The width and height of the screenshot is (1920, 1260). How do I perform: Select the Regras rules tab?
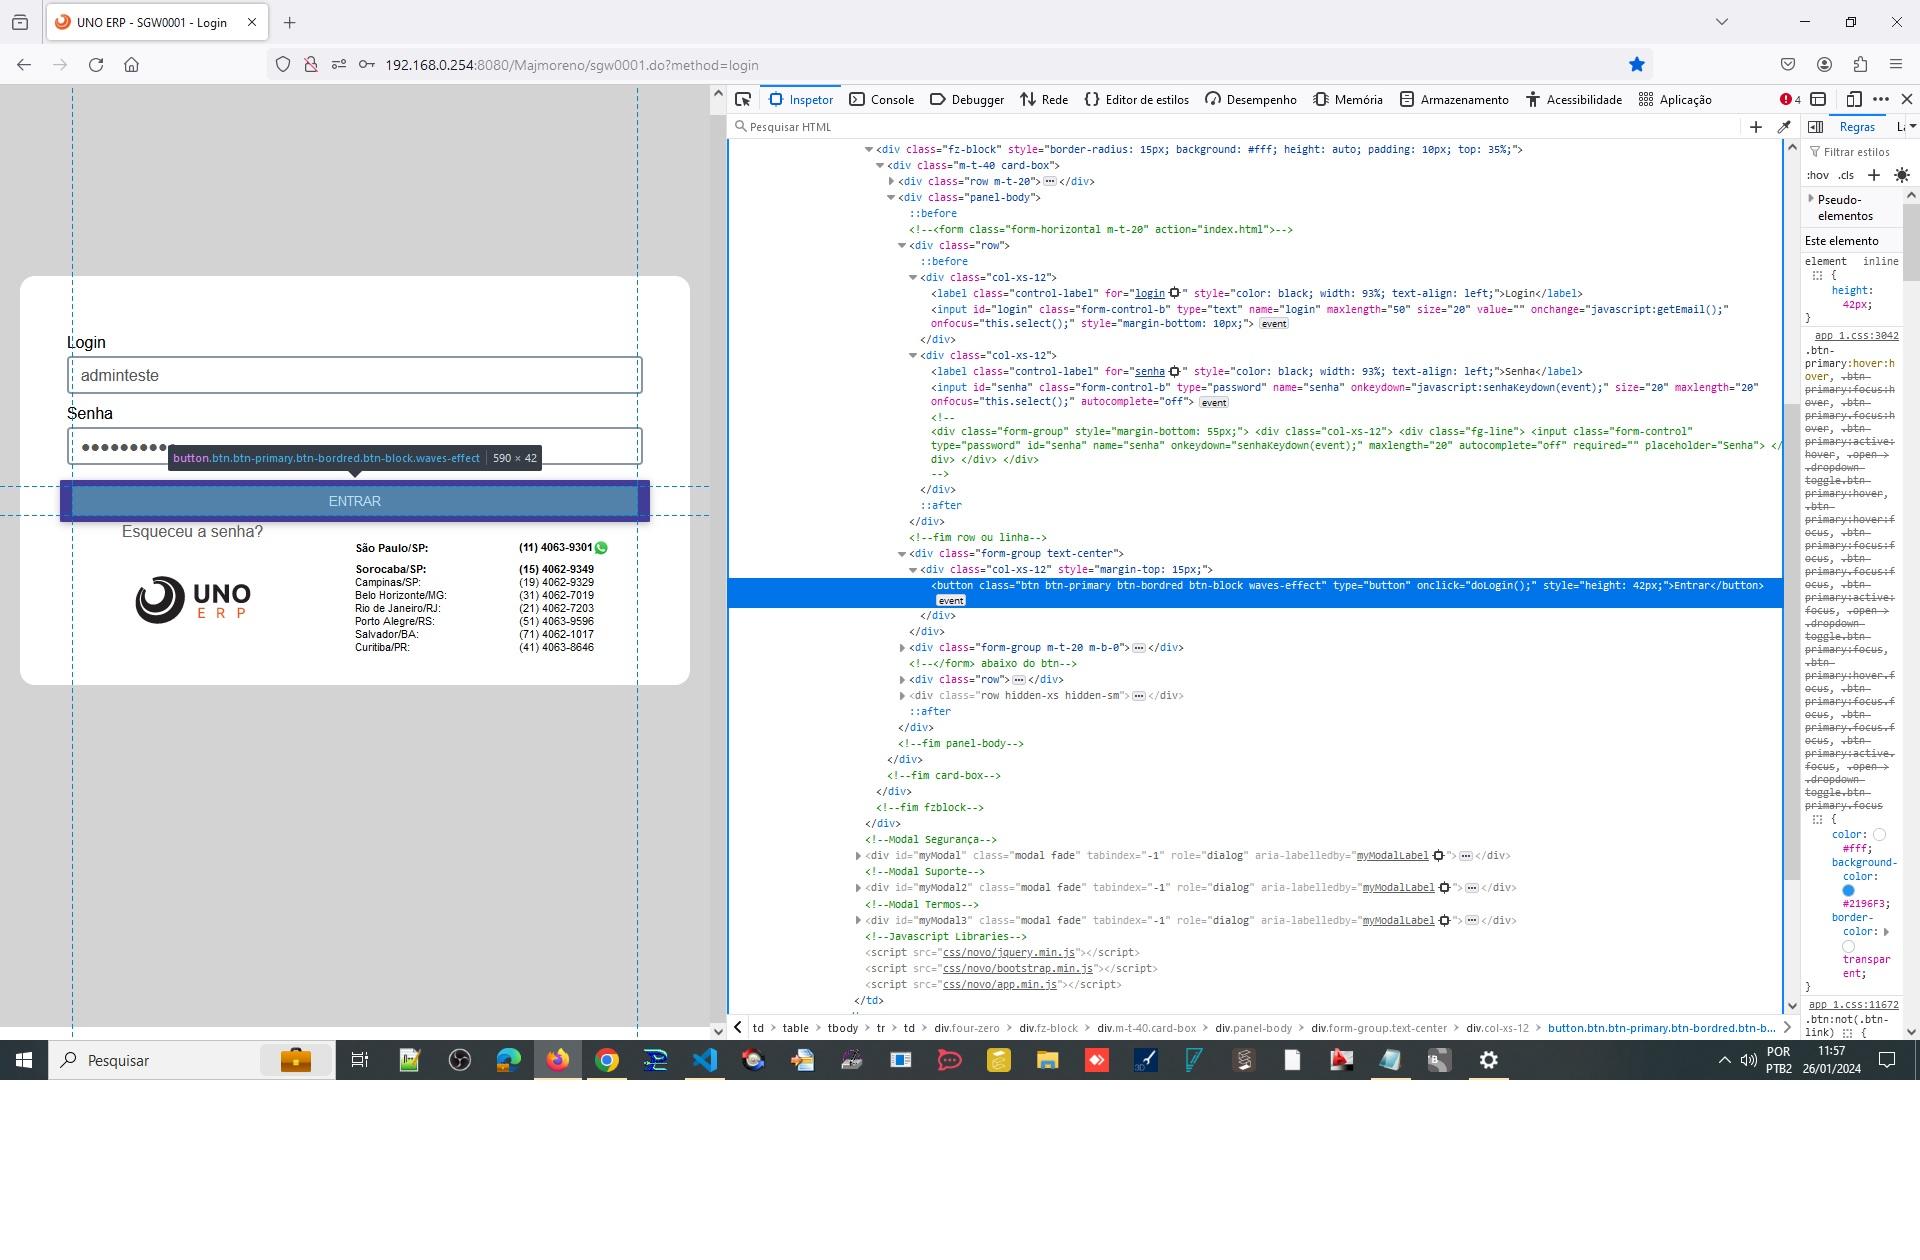(1857, 127)
